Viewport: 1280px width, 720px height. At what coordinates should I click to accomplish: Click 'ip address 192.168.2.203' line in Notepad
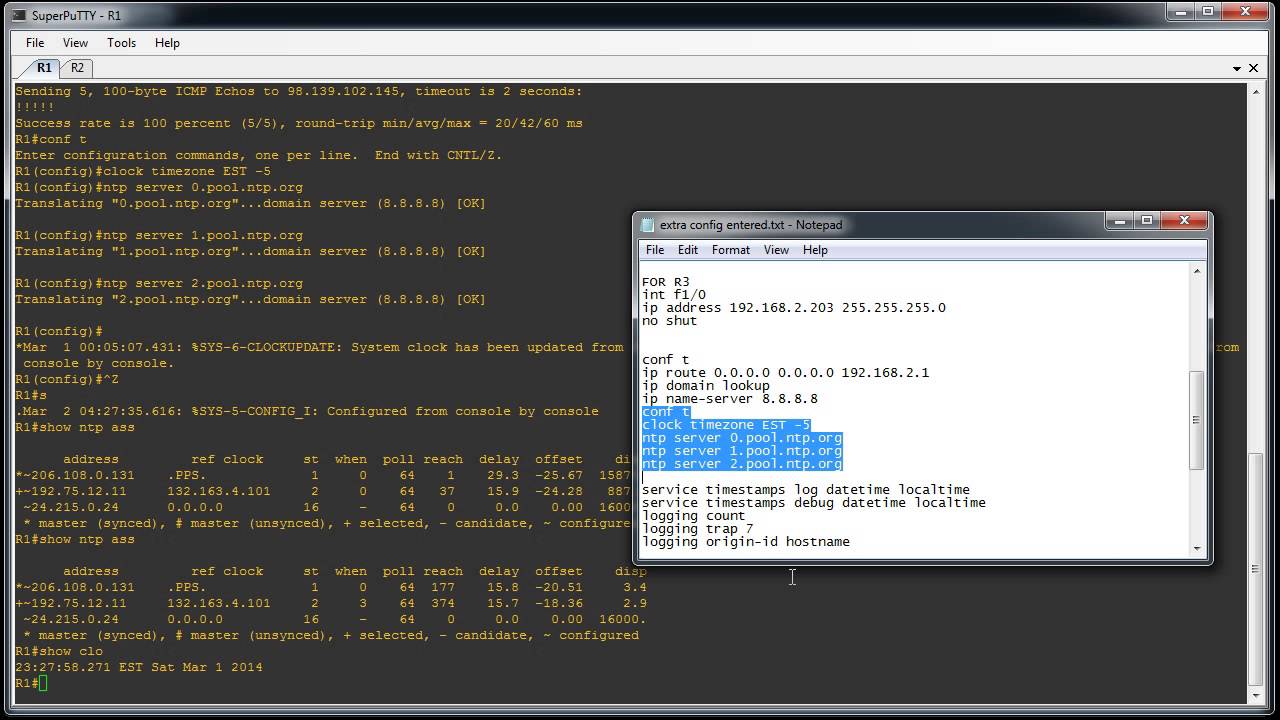click(x=794, y=308)
